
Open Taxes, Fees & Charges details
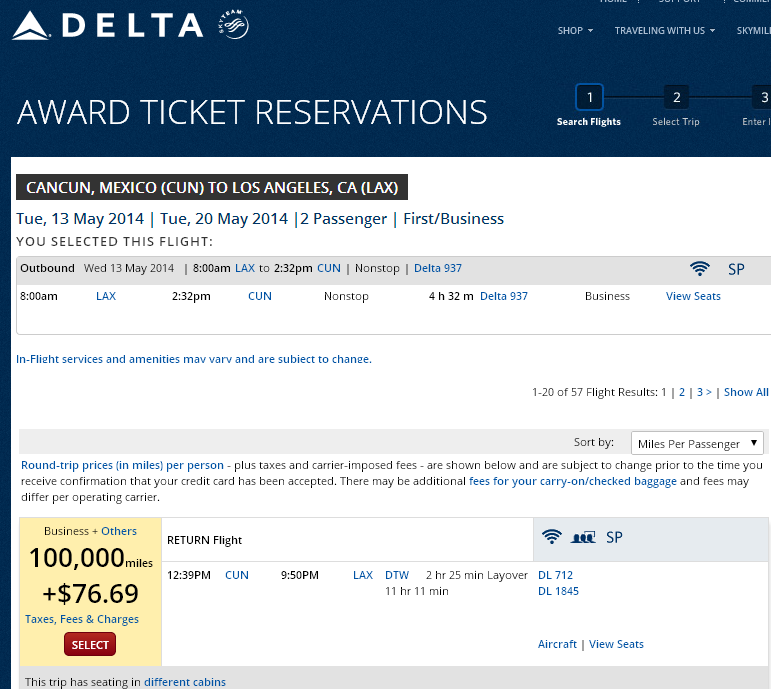point(82,619)
